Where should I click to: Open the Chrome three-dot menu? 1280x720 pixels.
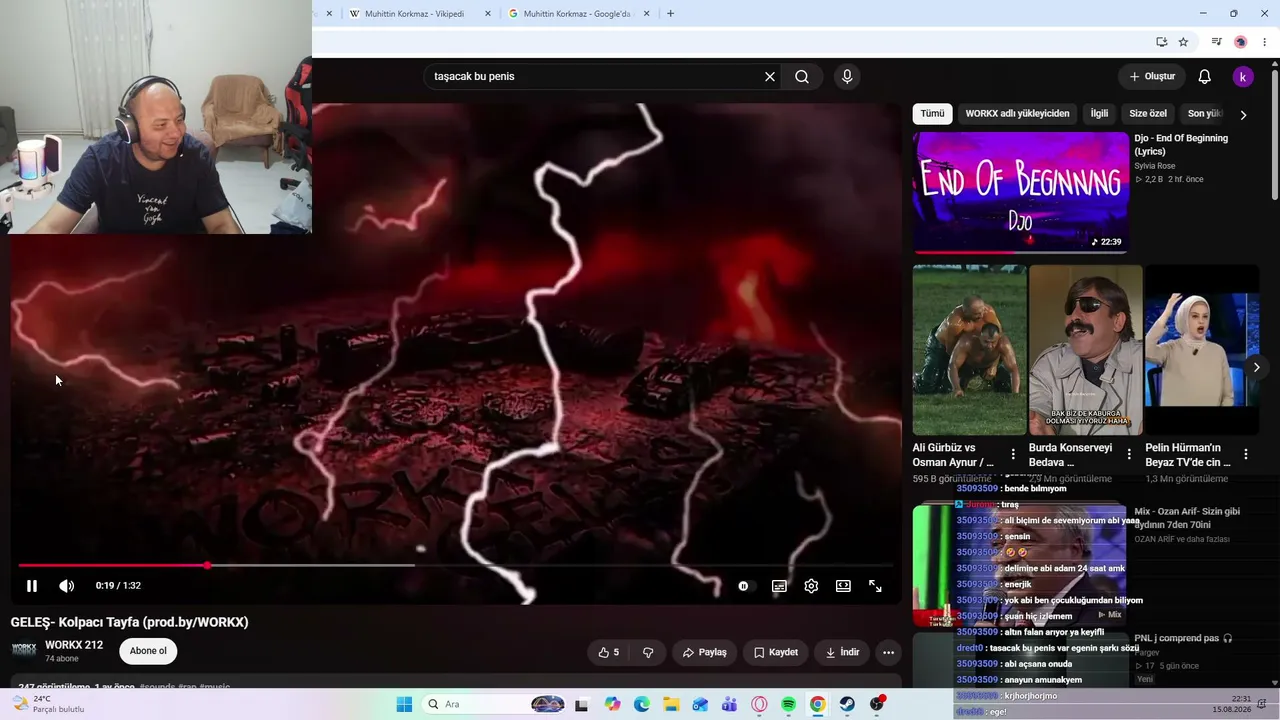coord(1264,42)
